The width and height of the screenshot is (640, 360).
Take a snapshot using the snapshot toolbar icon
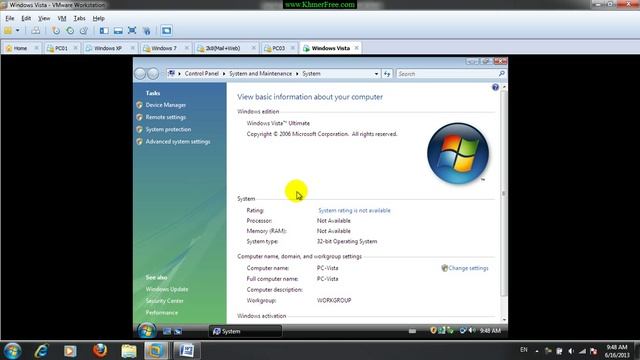56,31
